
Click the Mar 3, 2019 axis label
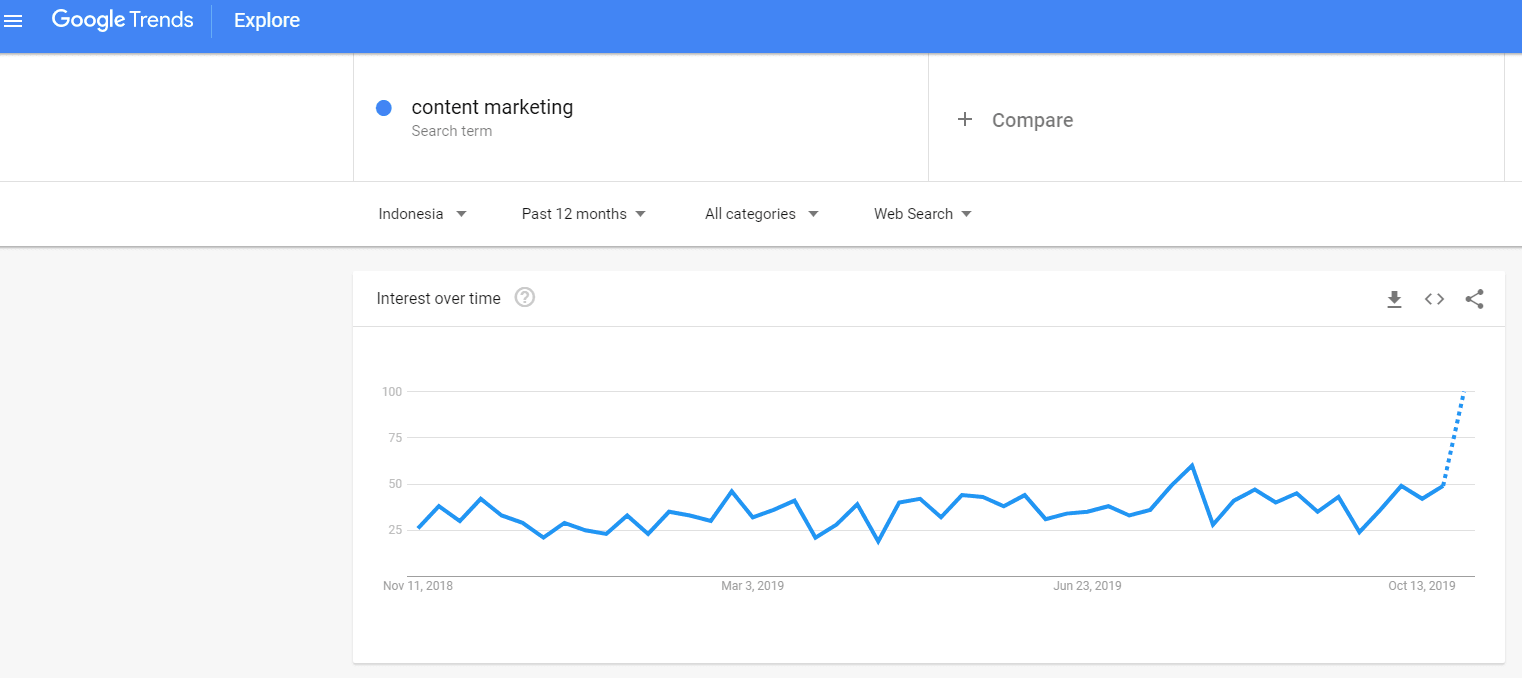point(752,586)
